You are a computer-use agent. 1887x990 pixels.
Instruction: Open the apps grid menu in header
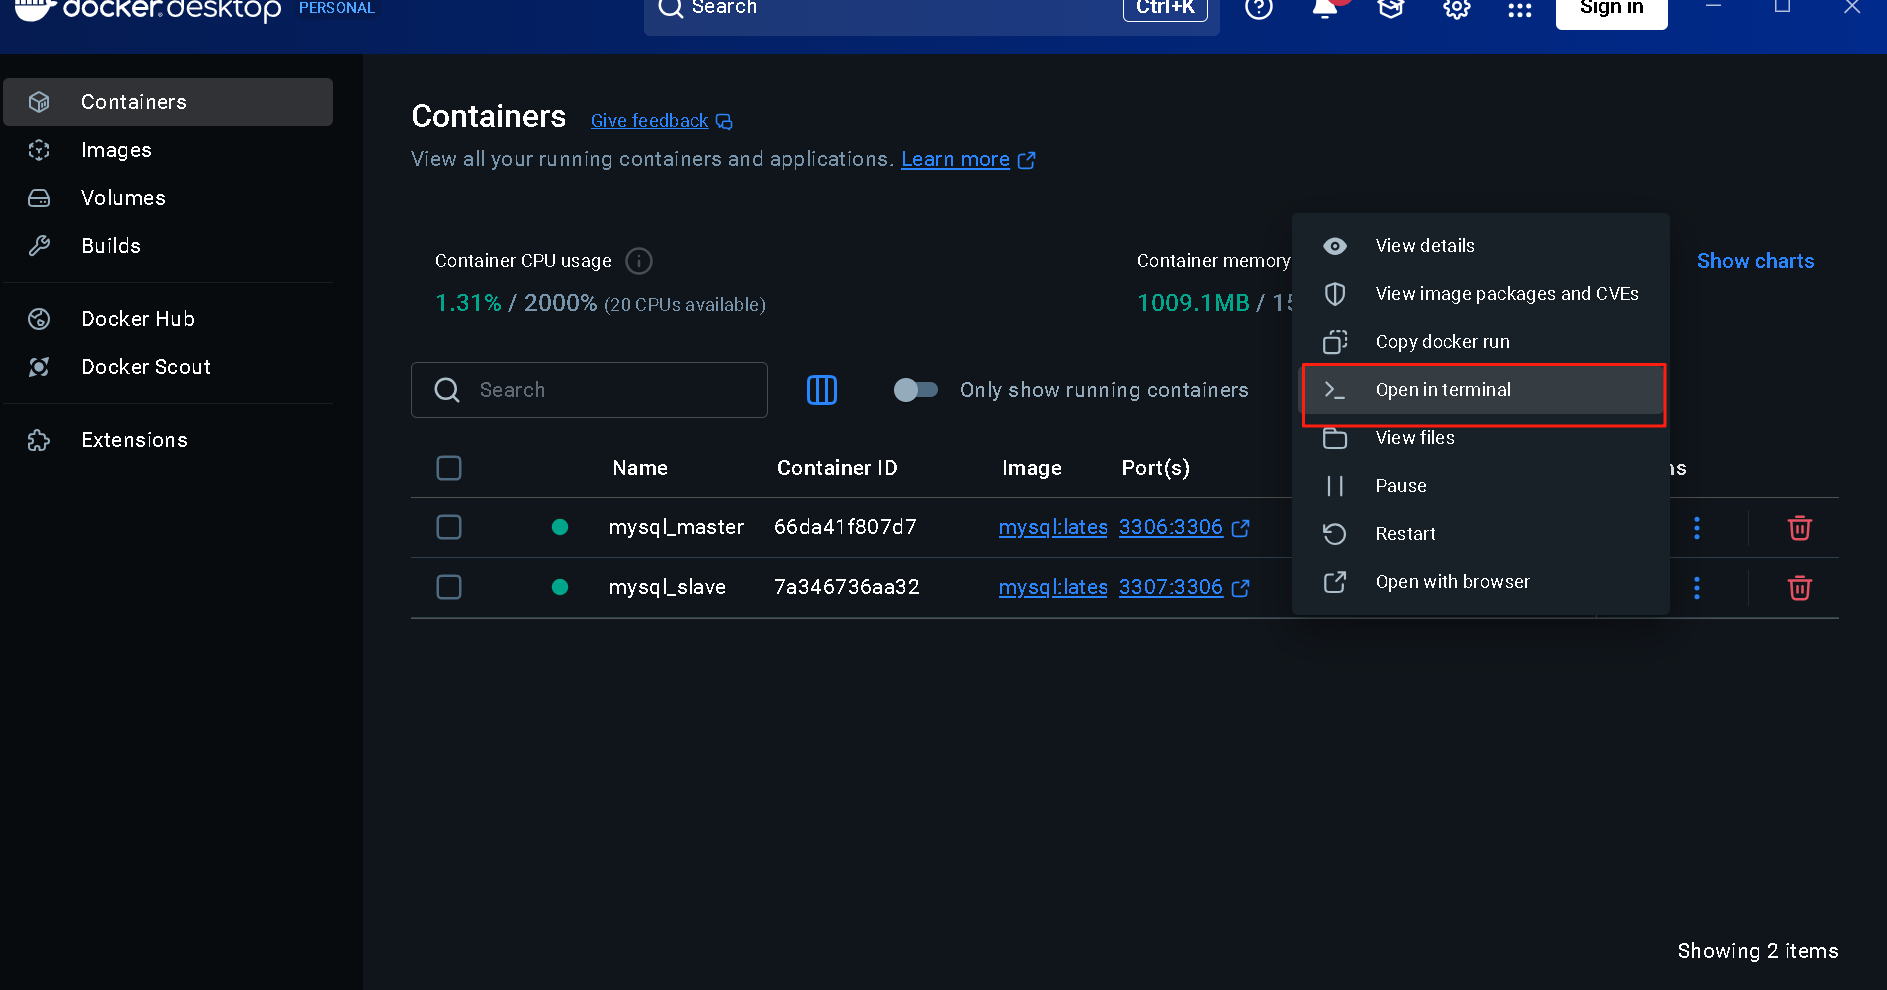tap(1519, 10)
